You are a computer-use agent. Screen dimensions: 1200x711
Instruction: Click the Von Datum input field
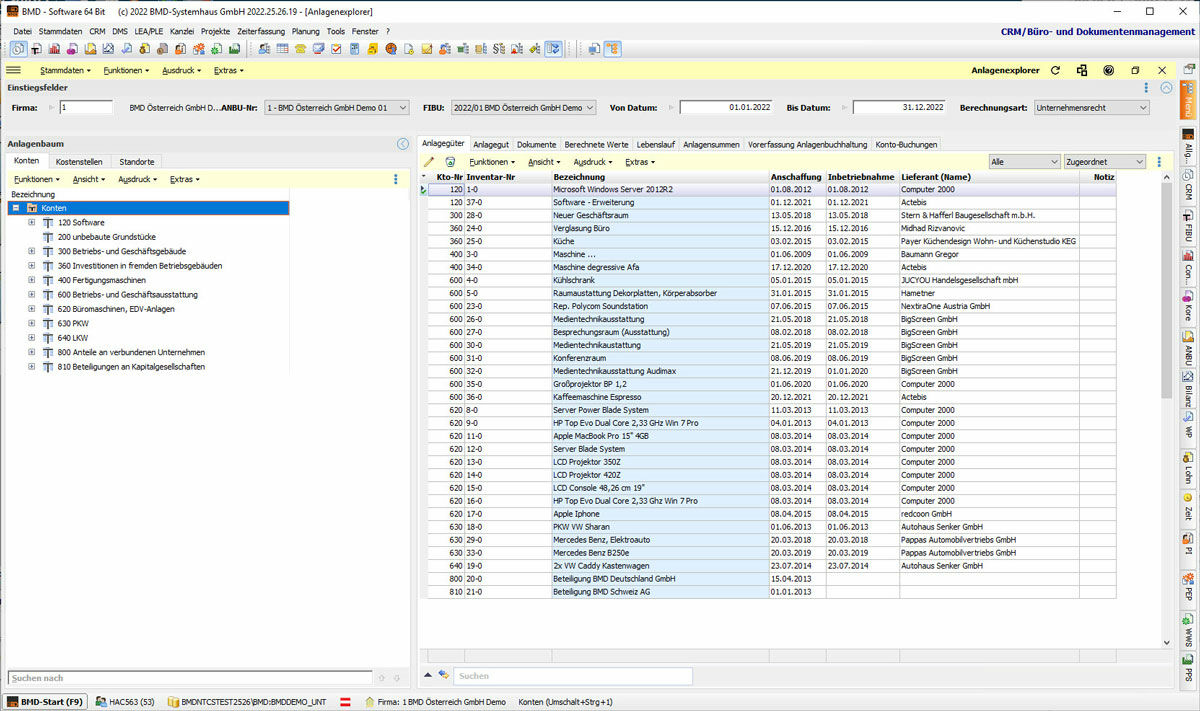click(726, 108)
